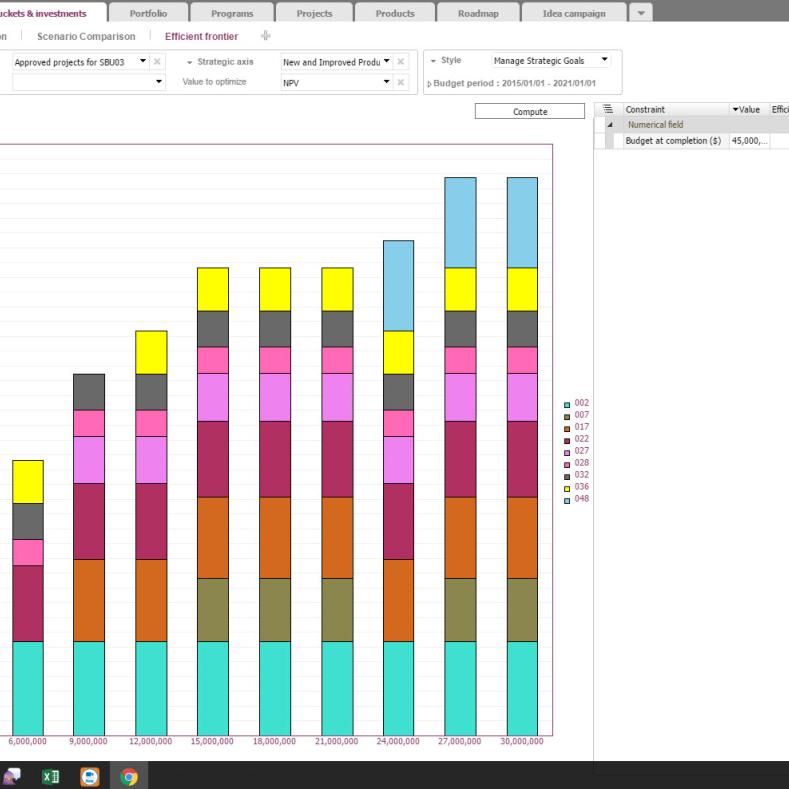
Task: Click the 028 legend pink swatch
Action: [x=567, y=464]
